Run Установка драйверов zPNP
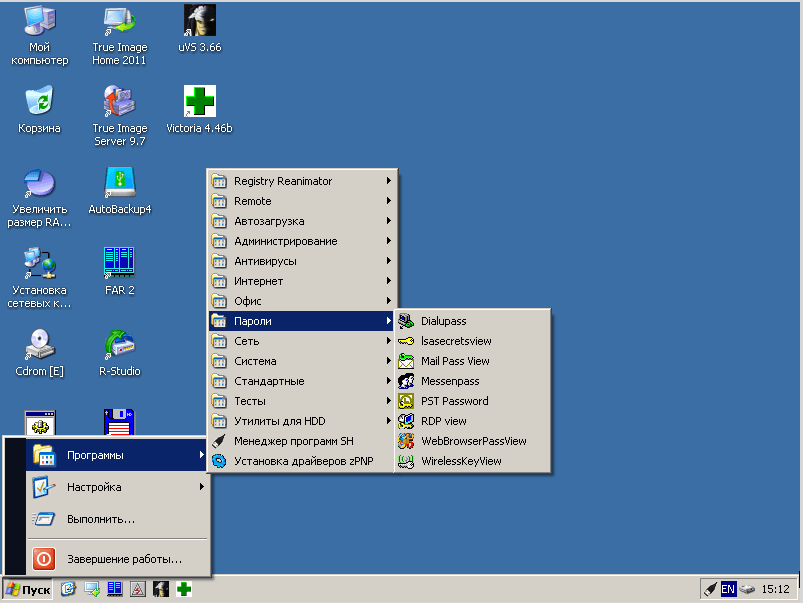Screen dimensions: 803x603 (302, 461)
